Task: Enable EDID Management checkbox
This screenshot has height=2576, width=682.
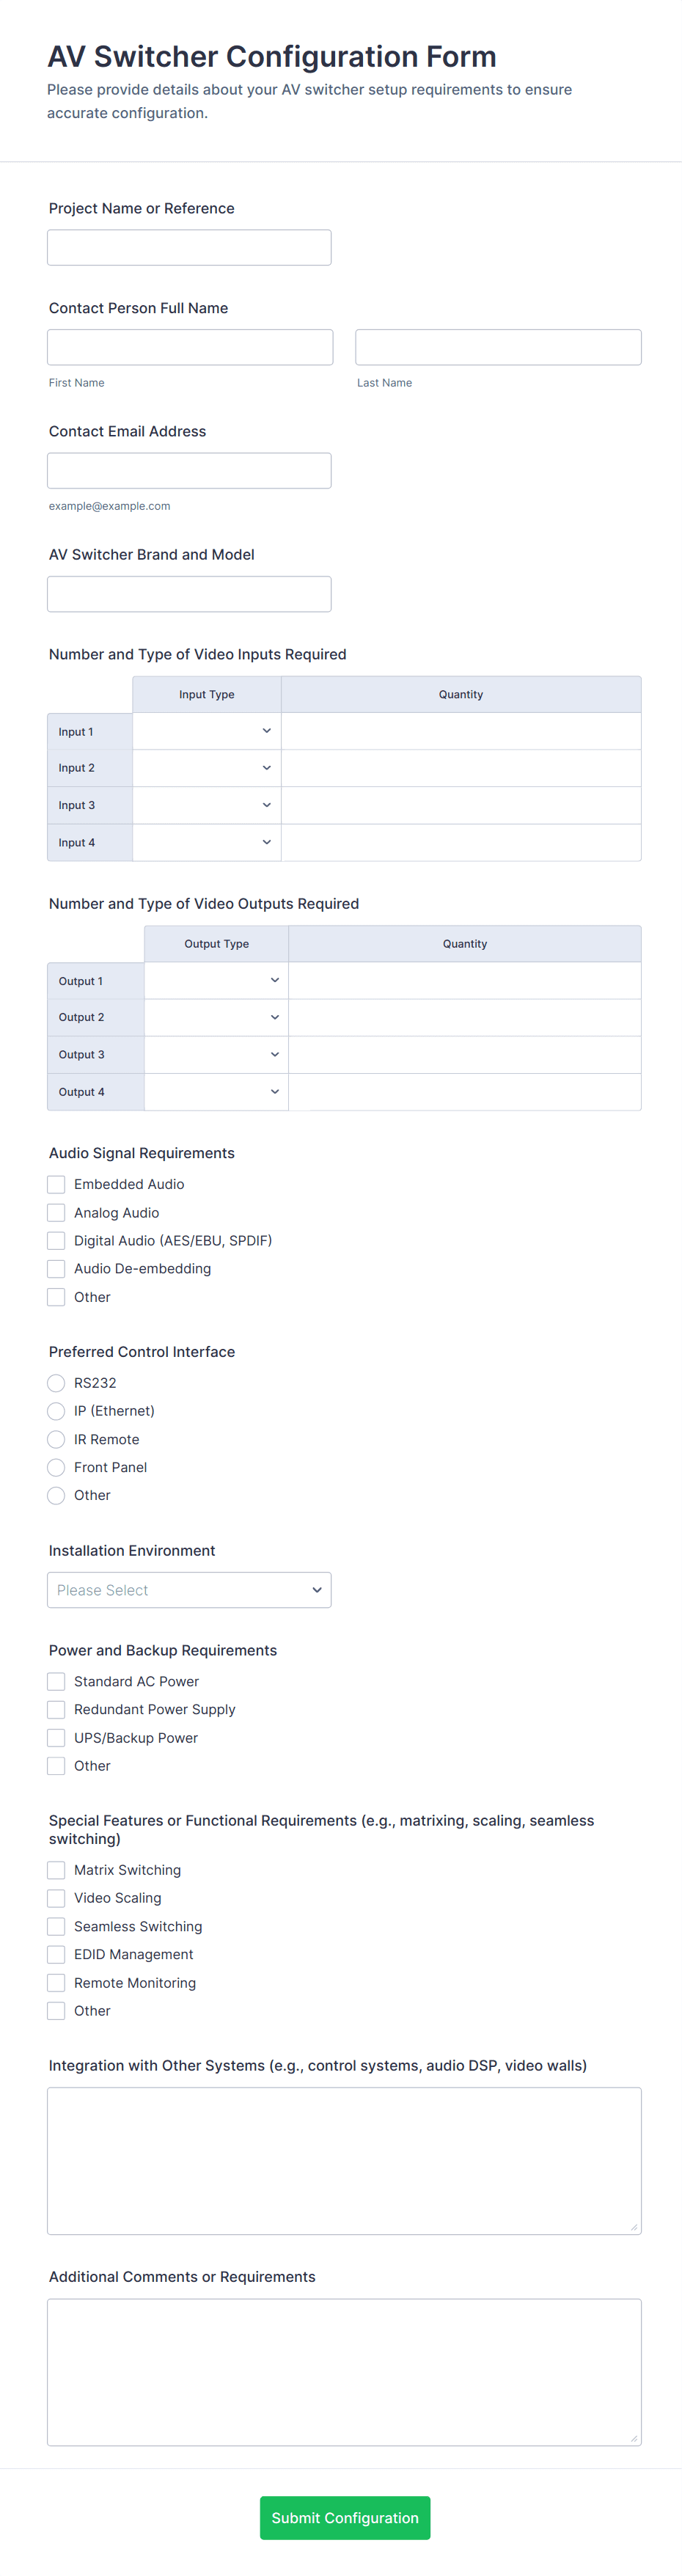Action: pos(56,1955)
